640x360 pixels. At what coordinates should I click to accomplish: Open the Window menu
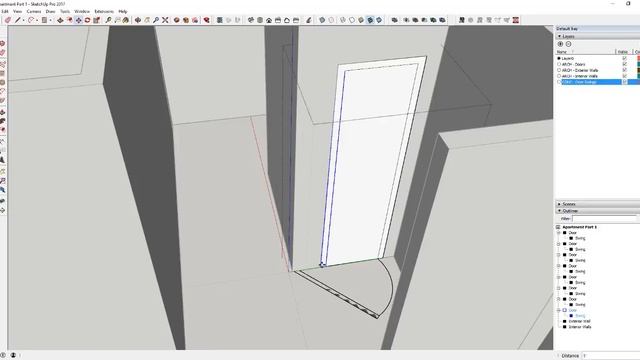[82, 11]
